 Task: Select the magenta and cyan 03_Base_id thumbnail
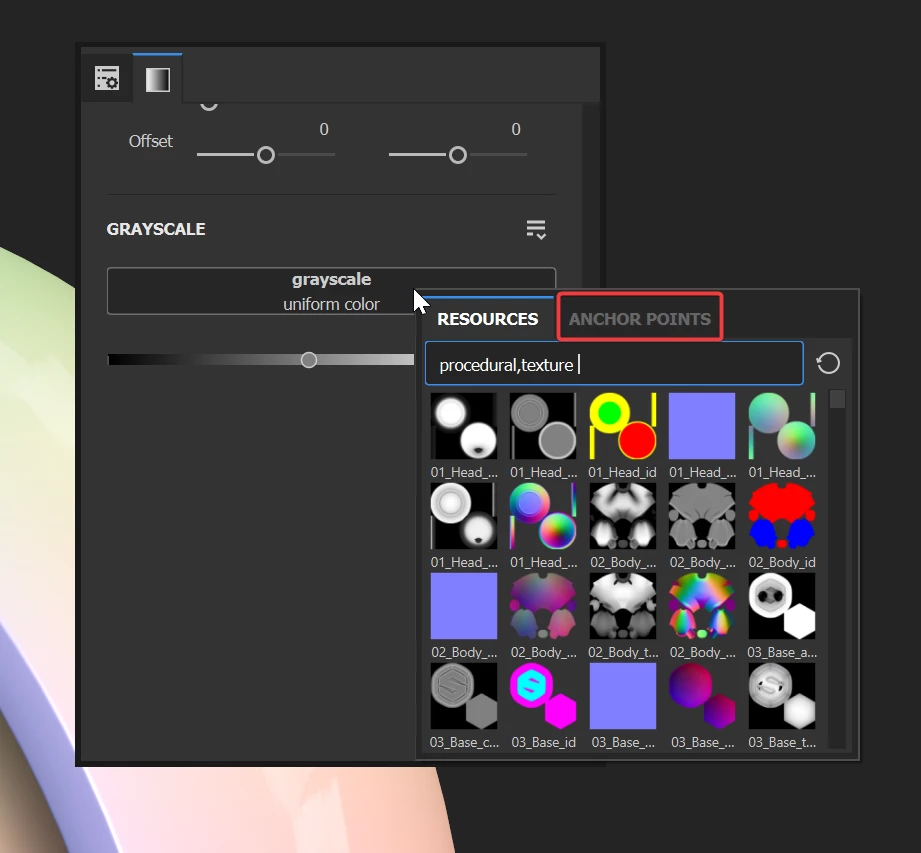pos(543,696)
